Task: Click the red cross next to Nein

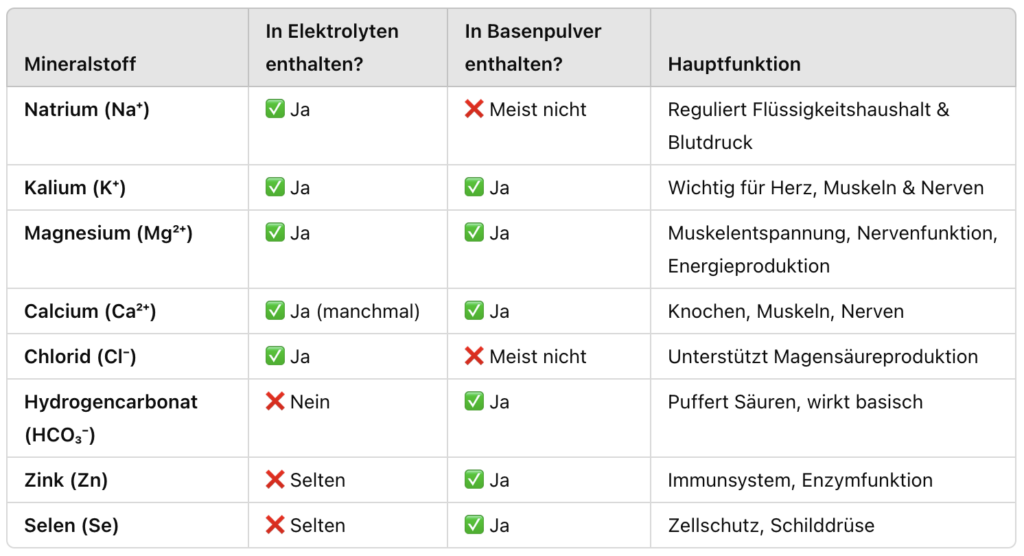Action: point(275,401)
